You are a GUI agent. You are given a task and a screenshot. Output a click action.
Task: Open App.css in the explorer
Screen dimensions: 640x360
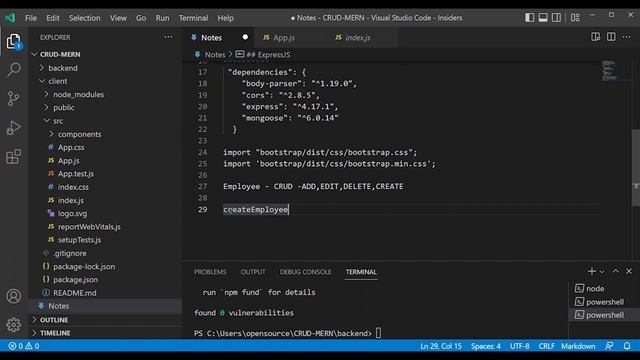coord(71,147)
